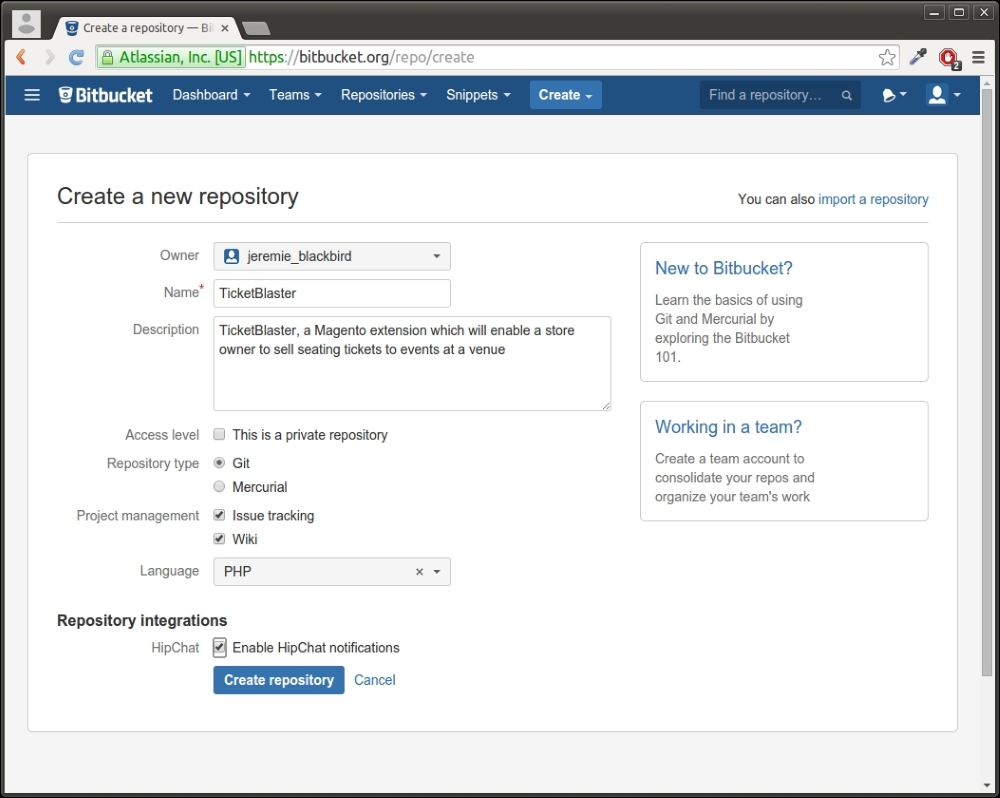This screenshot has width=1000, height=798.
Task: Expand the Create menu in the navbar
Action: tap(565, 95)
